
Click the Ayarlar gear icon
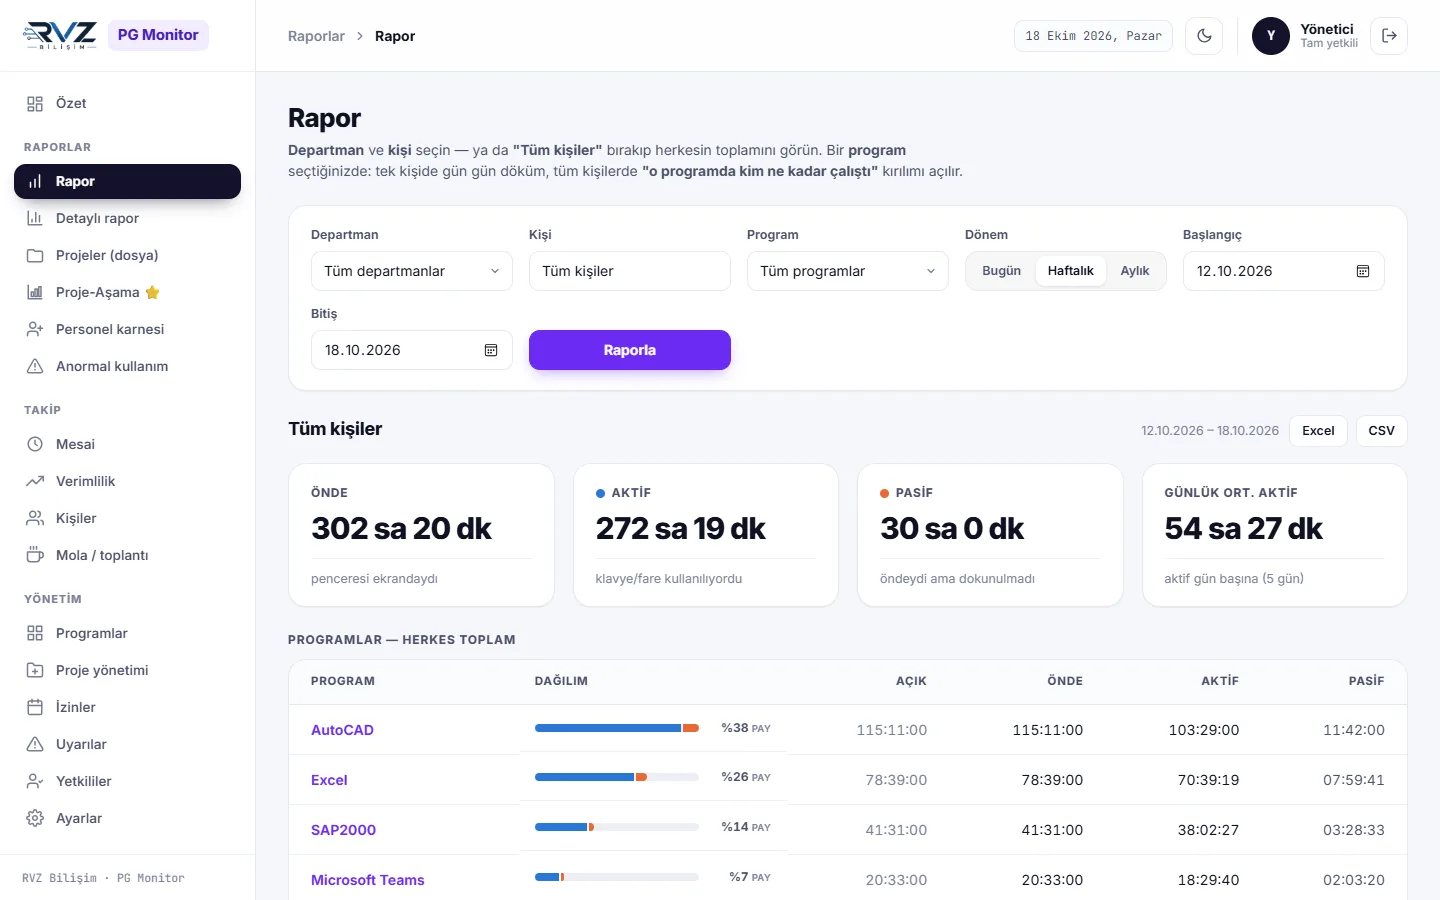pos(35,818)
